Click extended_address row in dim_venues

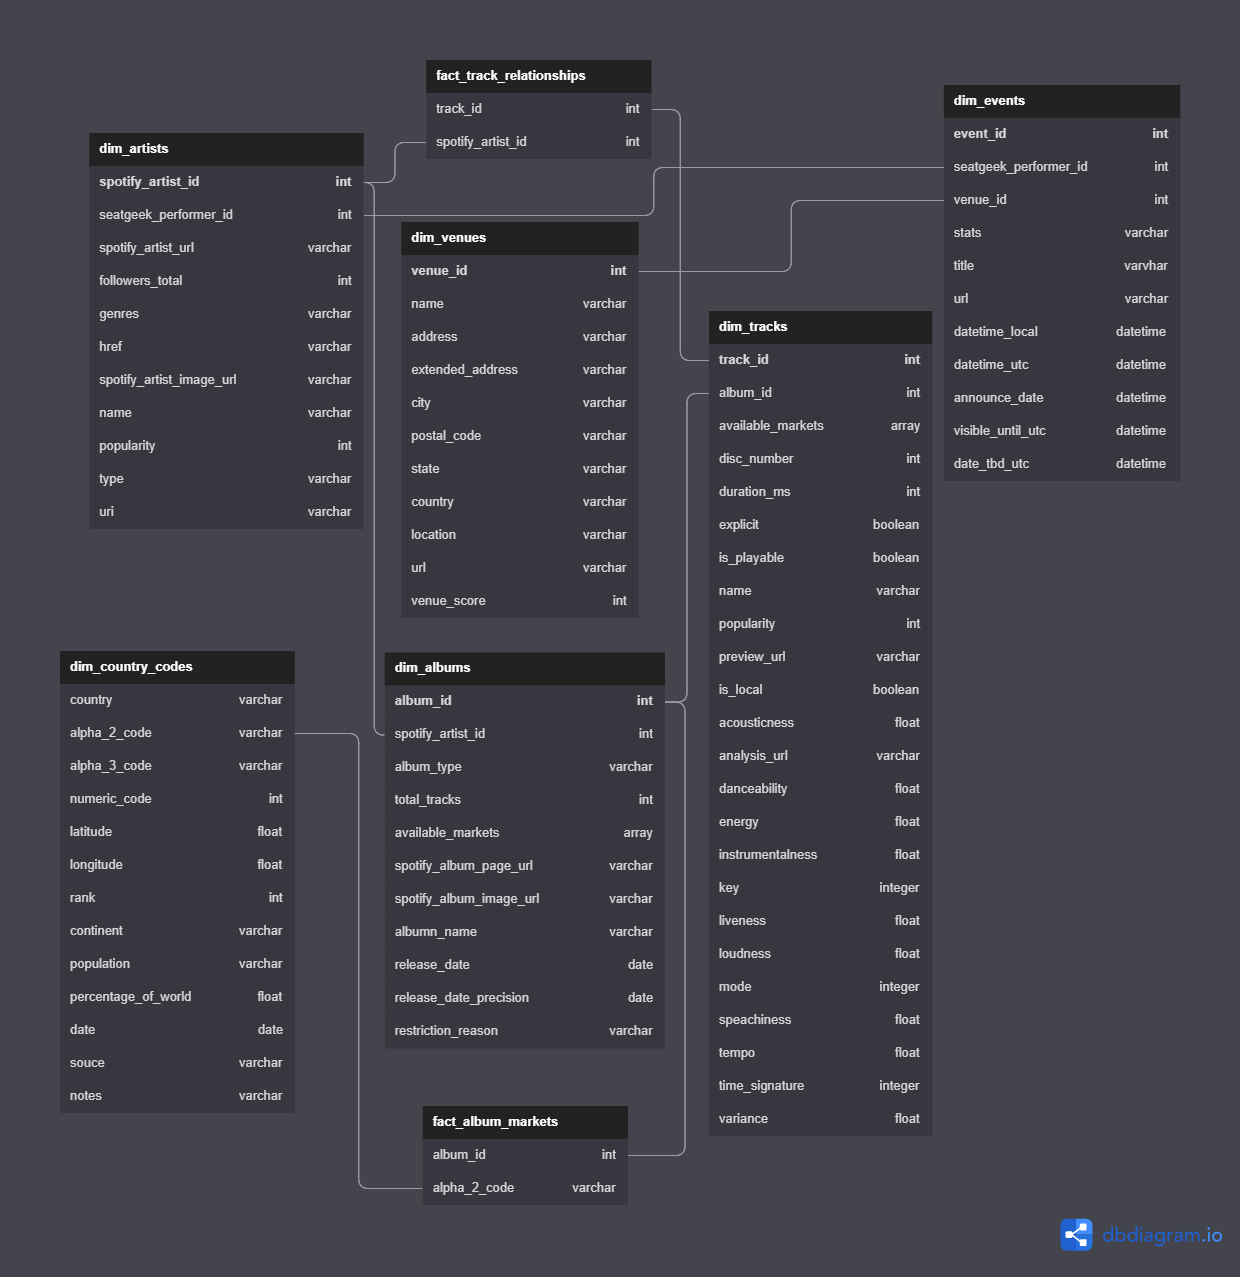pos(520,370)
